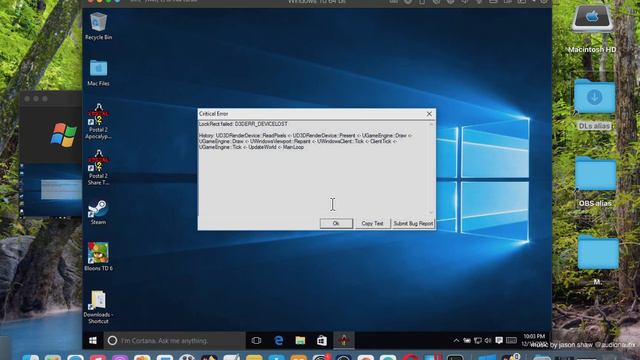Click the Windows Start button
This screenshot has height=360, width=640.
tap(93, 340)
